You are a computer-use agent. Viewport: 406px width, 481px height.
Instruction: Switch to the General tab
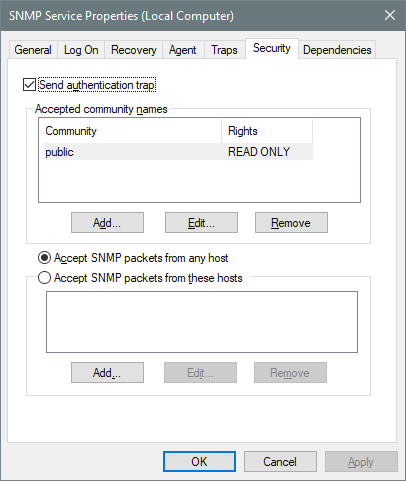click(x=33, y=50)
